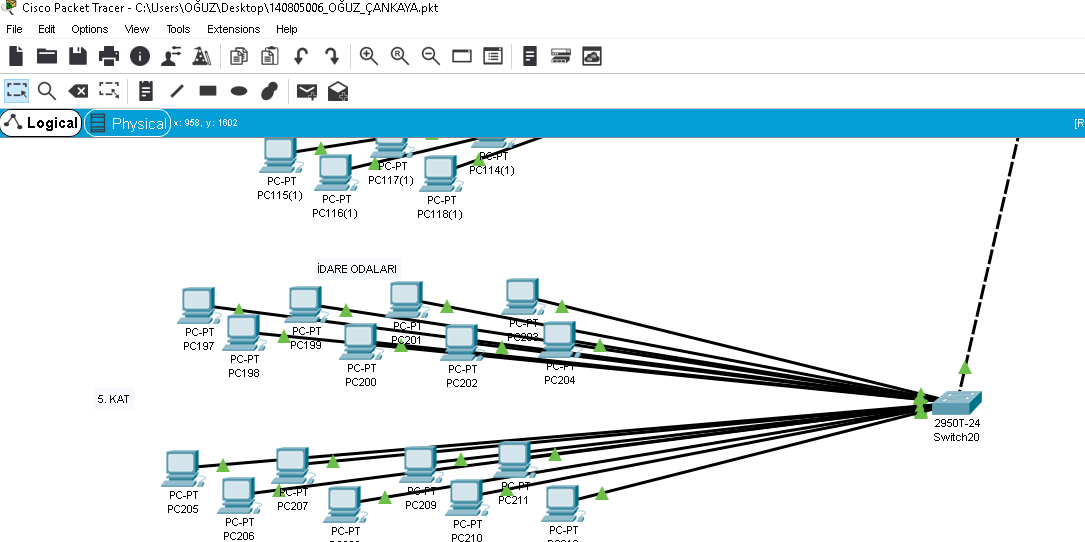This screenshot has width=1085, height=542.
Task: Select the Place Note tool
Action: (146, 91)
